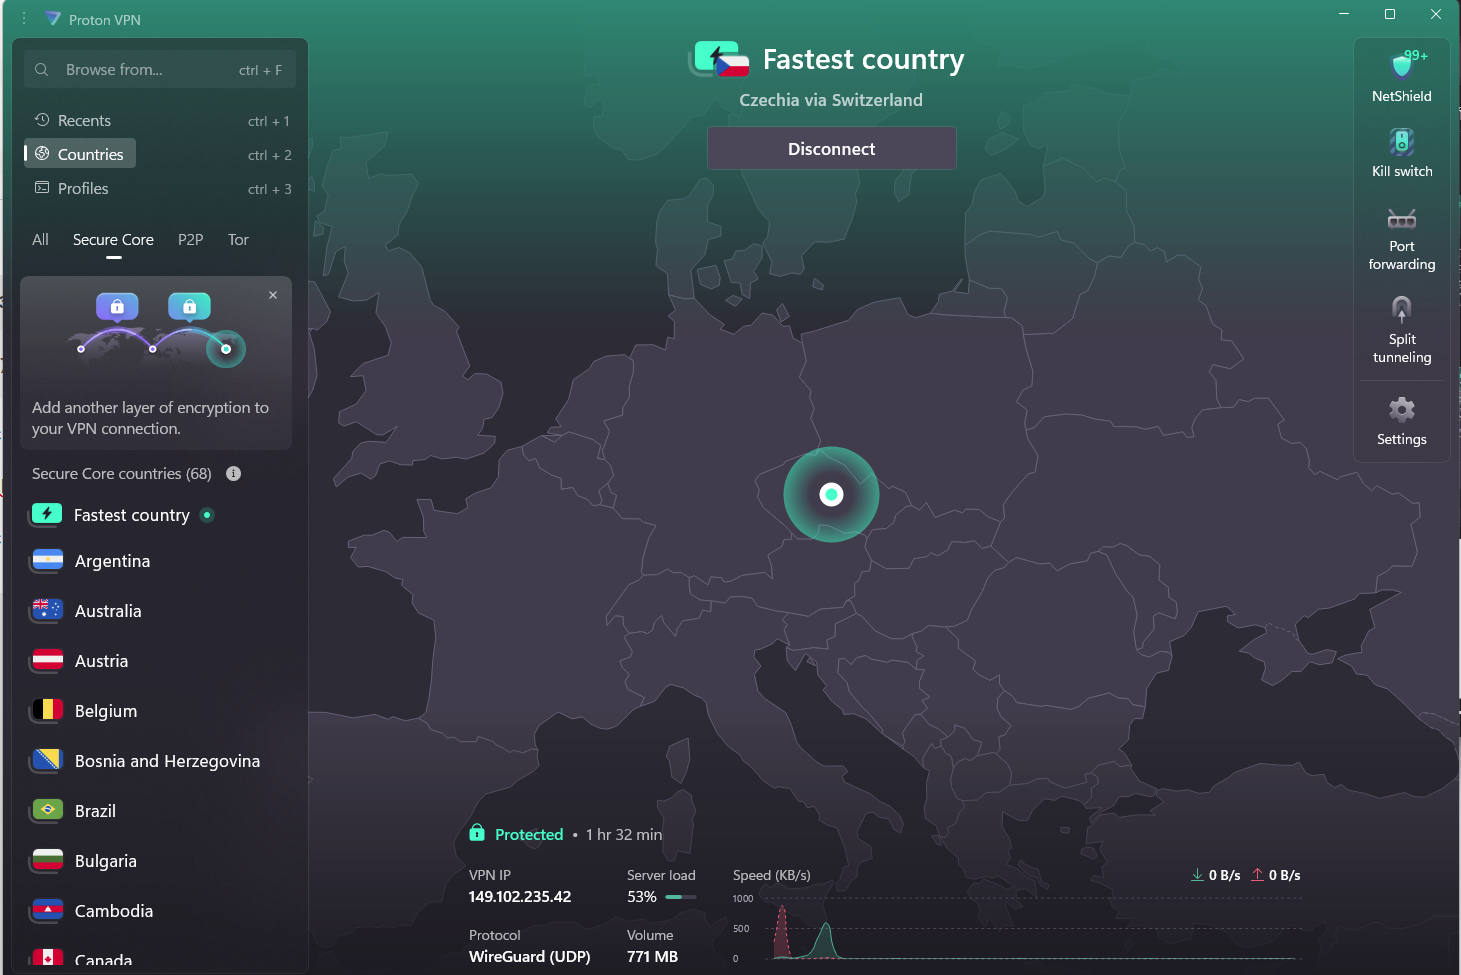
Task: Click the connected server map marker
Action: coord(831,494)
